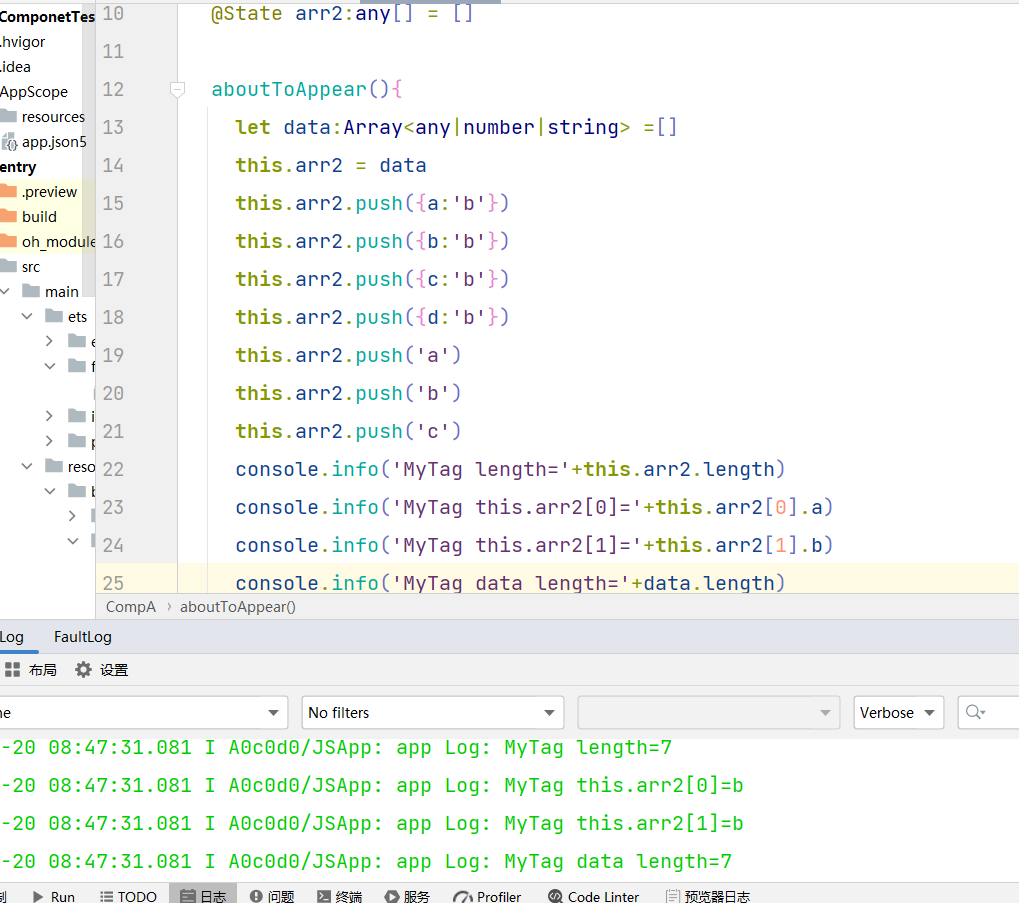Click the 布局 layout button label
1019x903 pixels.
43,670
